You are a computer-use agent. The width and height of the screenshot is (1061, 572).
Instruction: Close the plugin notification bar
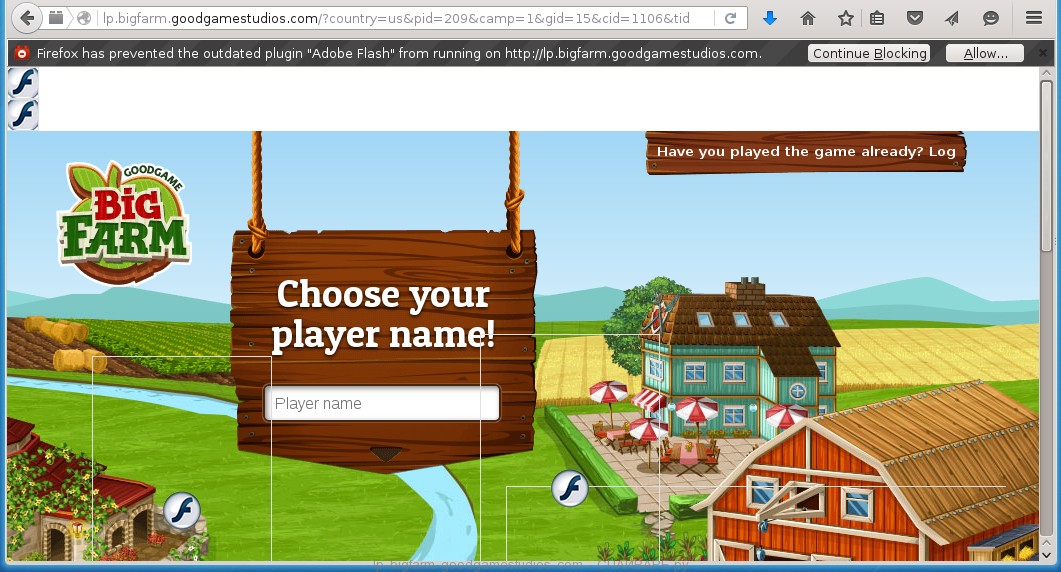tap(1043, 53)
